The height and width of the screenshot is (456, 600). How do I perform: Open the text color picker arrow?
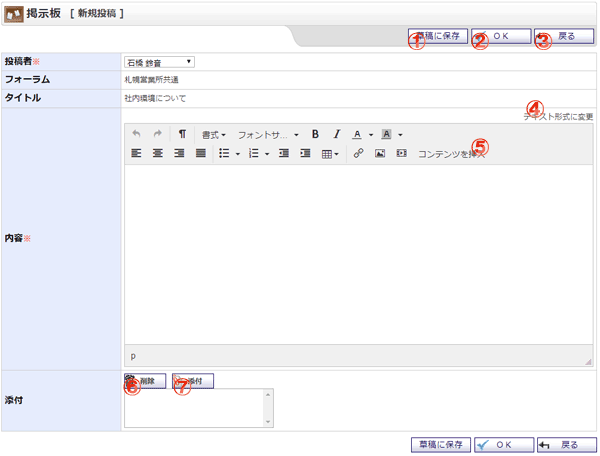click(x=371, y=134)
